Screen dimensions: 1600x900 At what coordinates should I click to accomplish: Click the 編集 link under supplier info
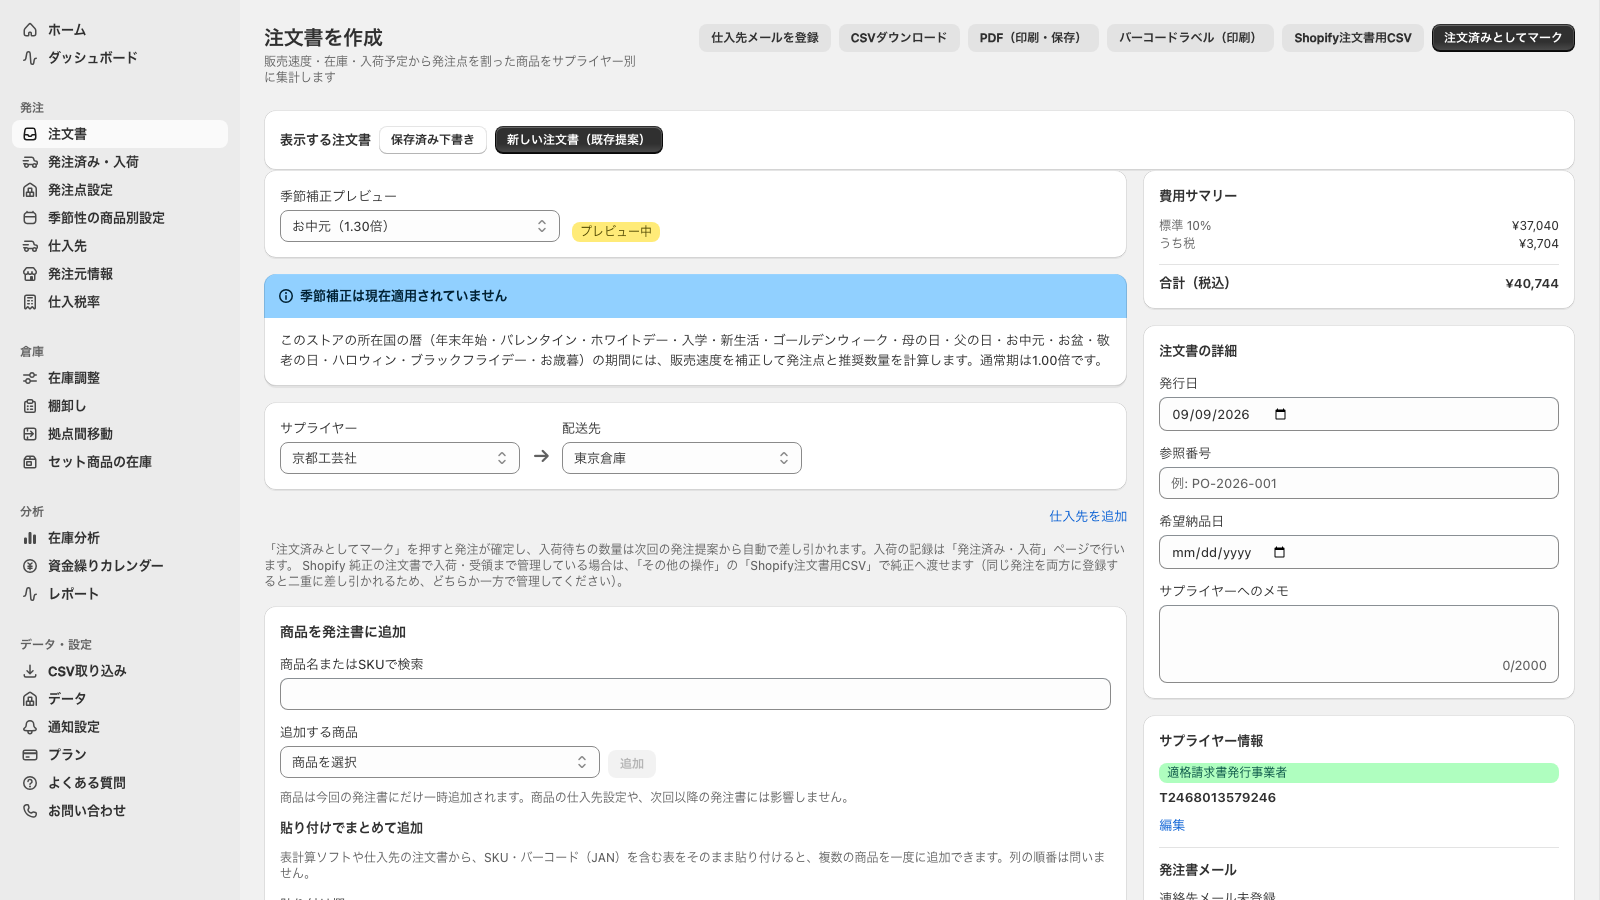click(1172, 825)
